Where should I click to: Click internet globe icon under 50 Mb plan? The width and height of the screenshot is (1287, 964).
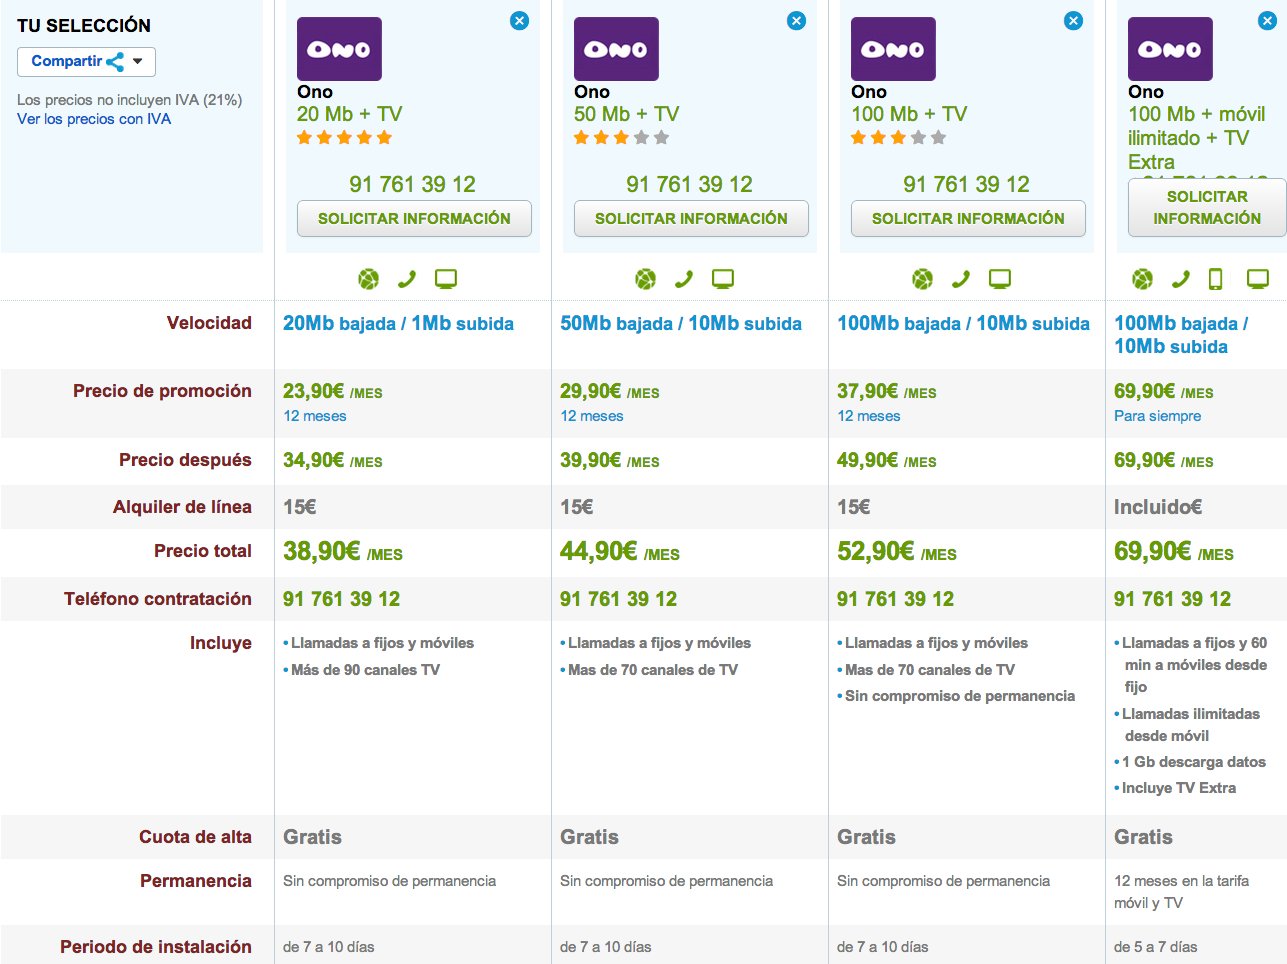(x=646, y=279)
